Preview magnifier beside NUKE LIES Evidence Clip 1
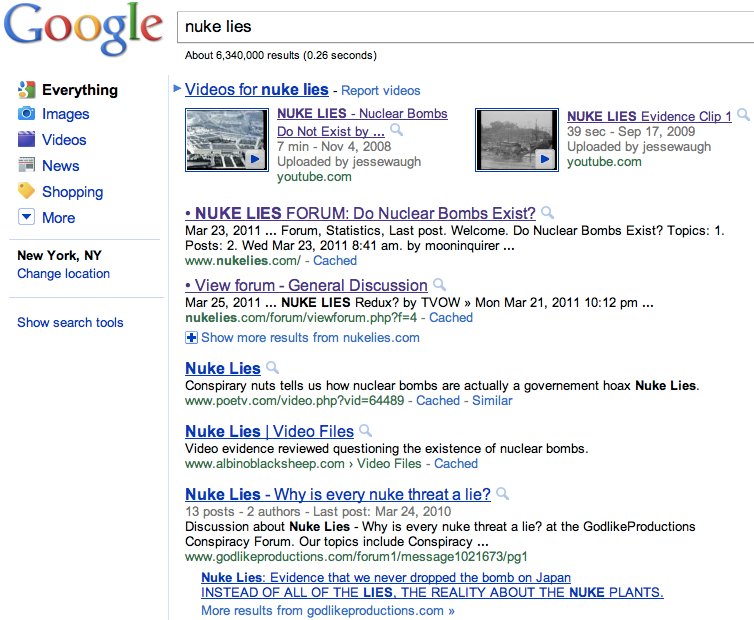The image size is (754, 620). tap(743, 115)
